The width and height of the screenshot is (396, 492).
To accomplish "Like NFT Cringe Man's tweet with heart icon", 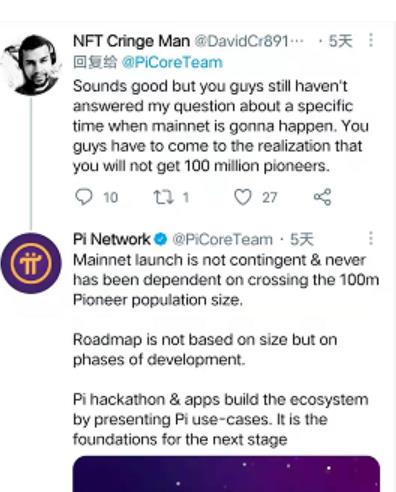I will tap(243, 197).
